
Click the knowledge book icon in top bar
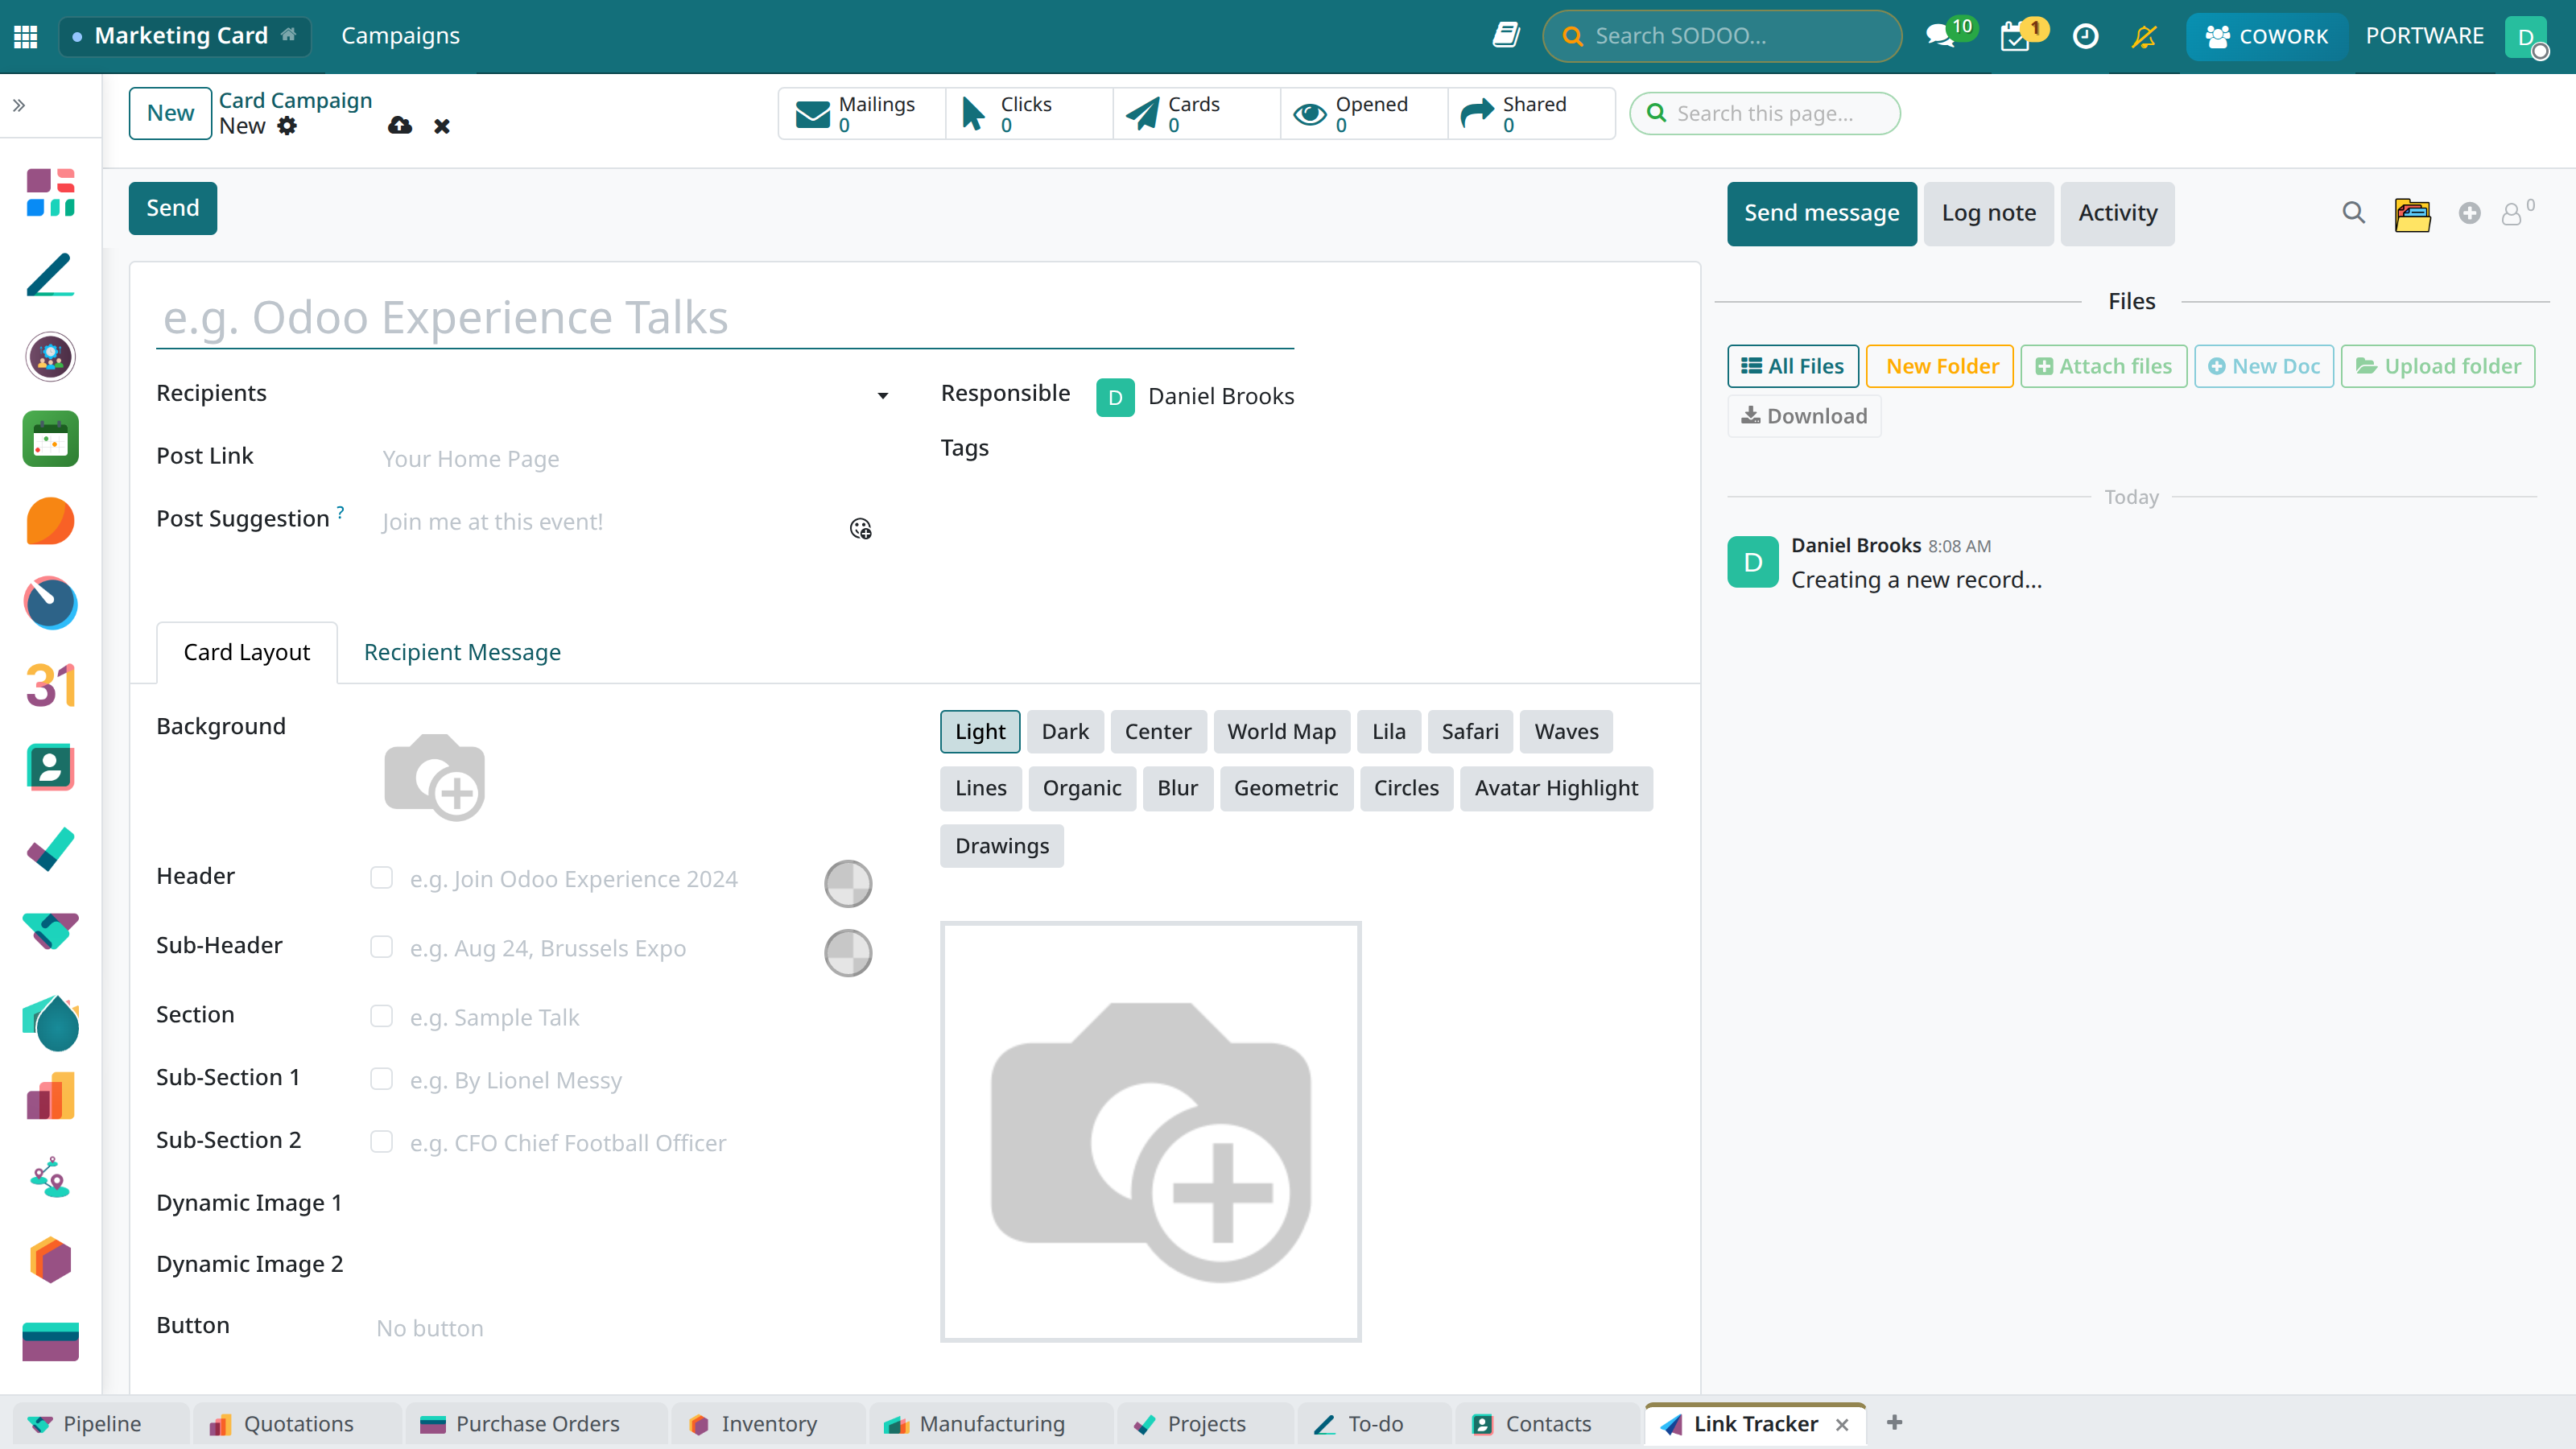(x=1506, y=36)
